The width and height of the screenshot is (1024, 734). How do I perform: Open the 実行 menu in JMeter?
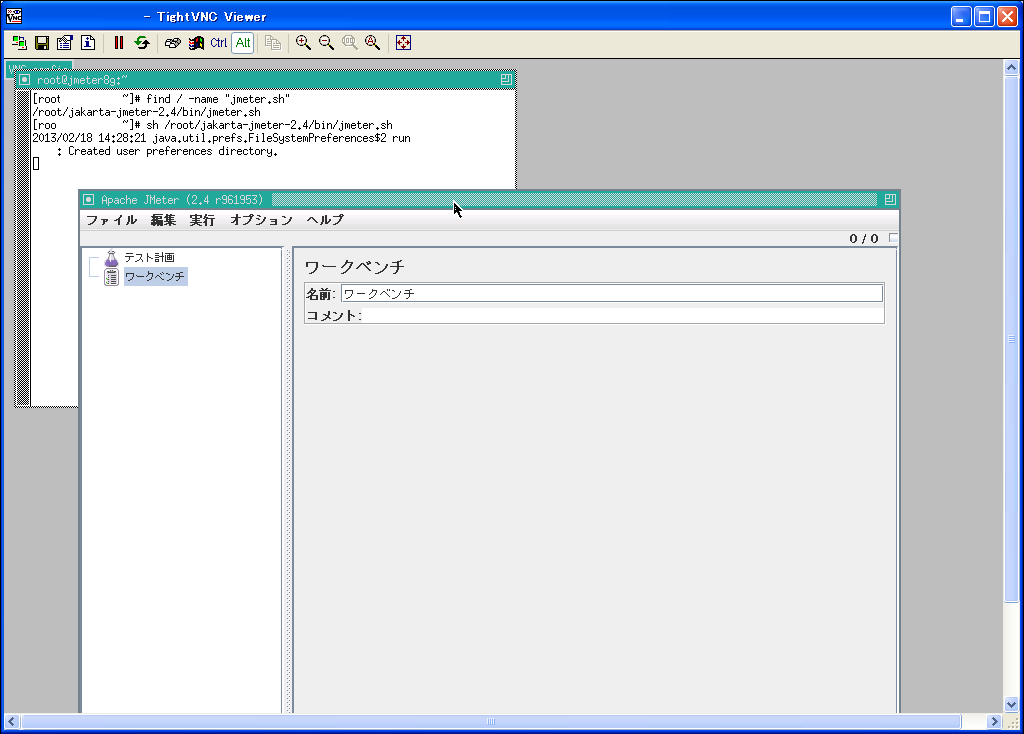(x=202, y=220)
